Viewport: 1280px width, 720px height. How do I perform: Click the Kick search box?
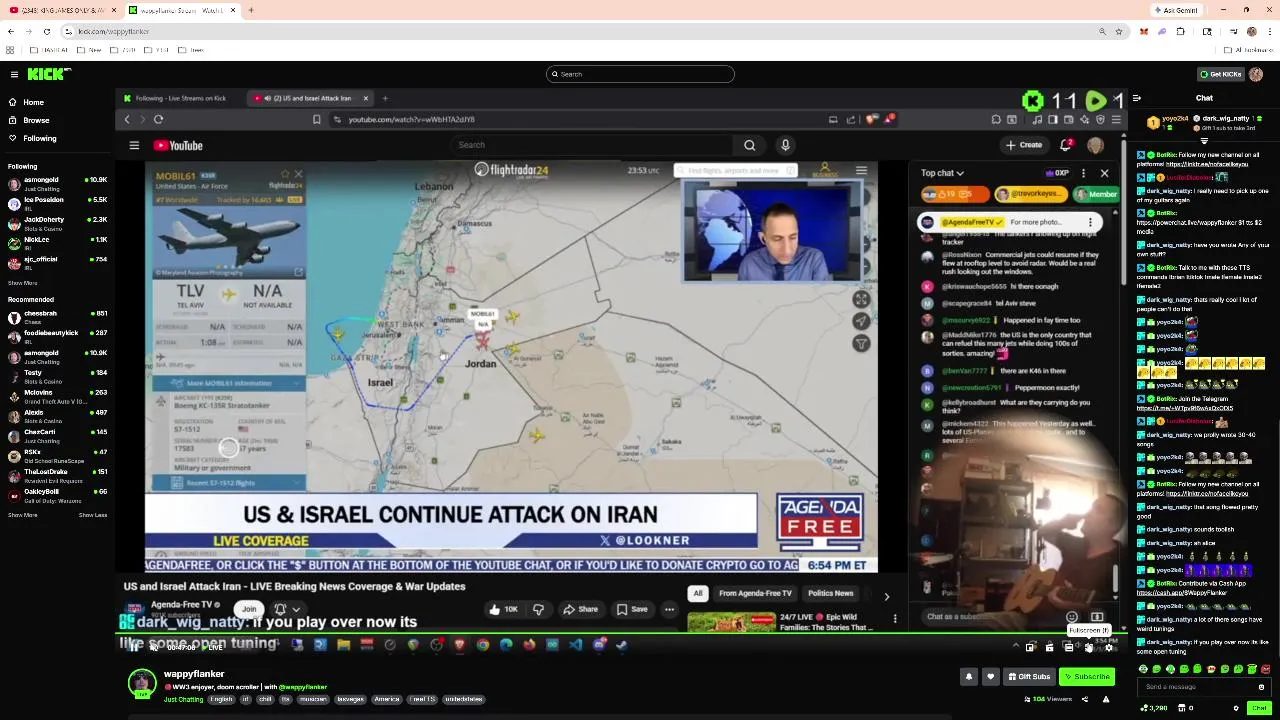(640, 74)
